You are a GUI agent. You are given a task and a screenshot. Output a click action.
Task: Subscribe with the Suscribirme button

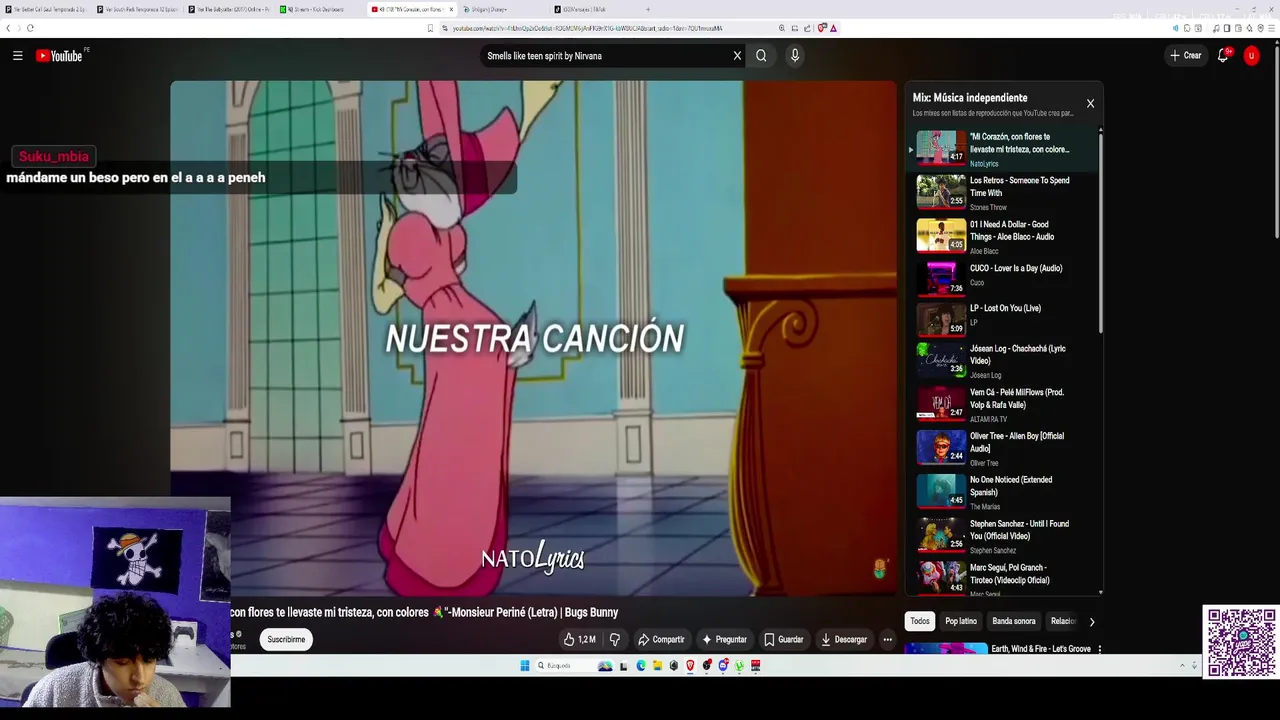point(286,639)
